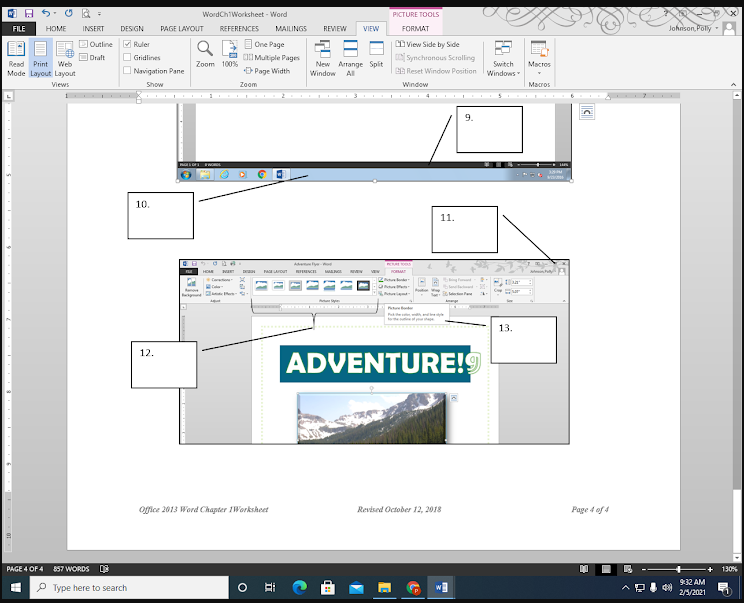Click the Layout Options icon beside the picture
Viewport: 744px width, 603px height.
point(587,112)
